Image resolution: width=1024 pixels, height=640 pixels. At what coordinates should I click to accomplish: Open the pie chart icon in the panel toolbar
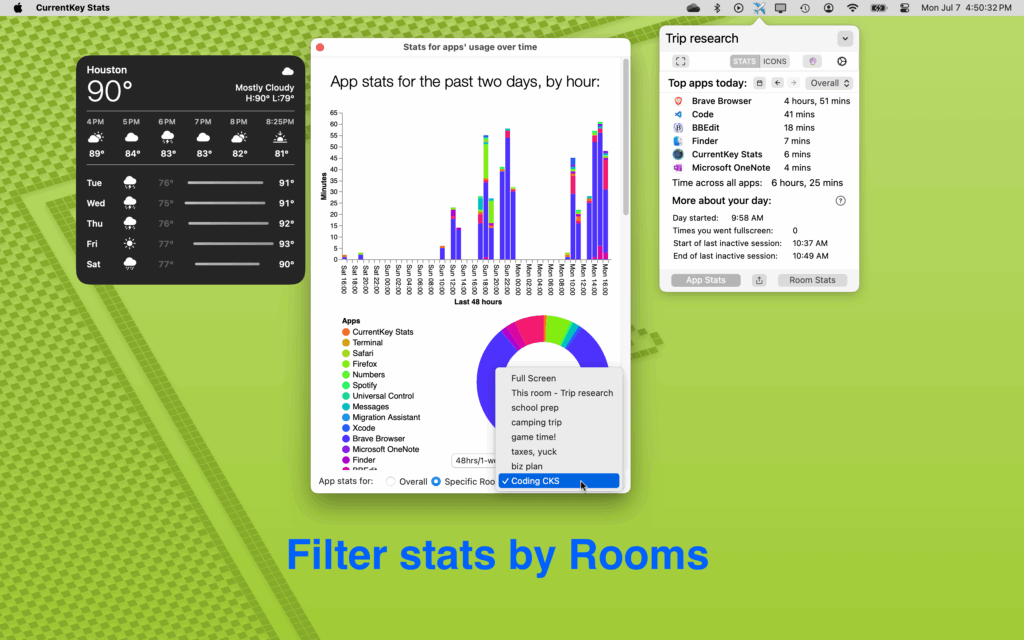click(841, 61)
